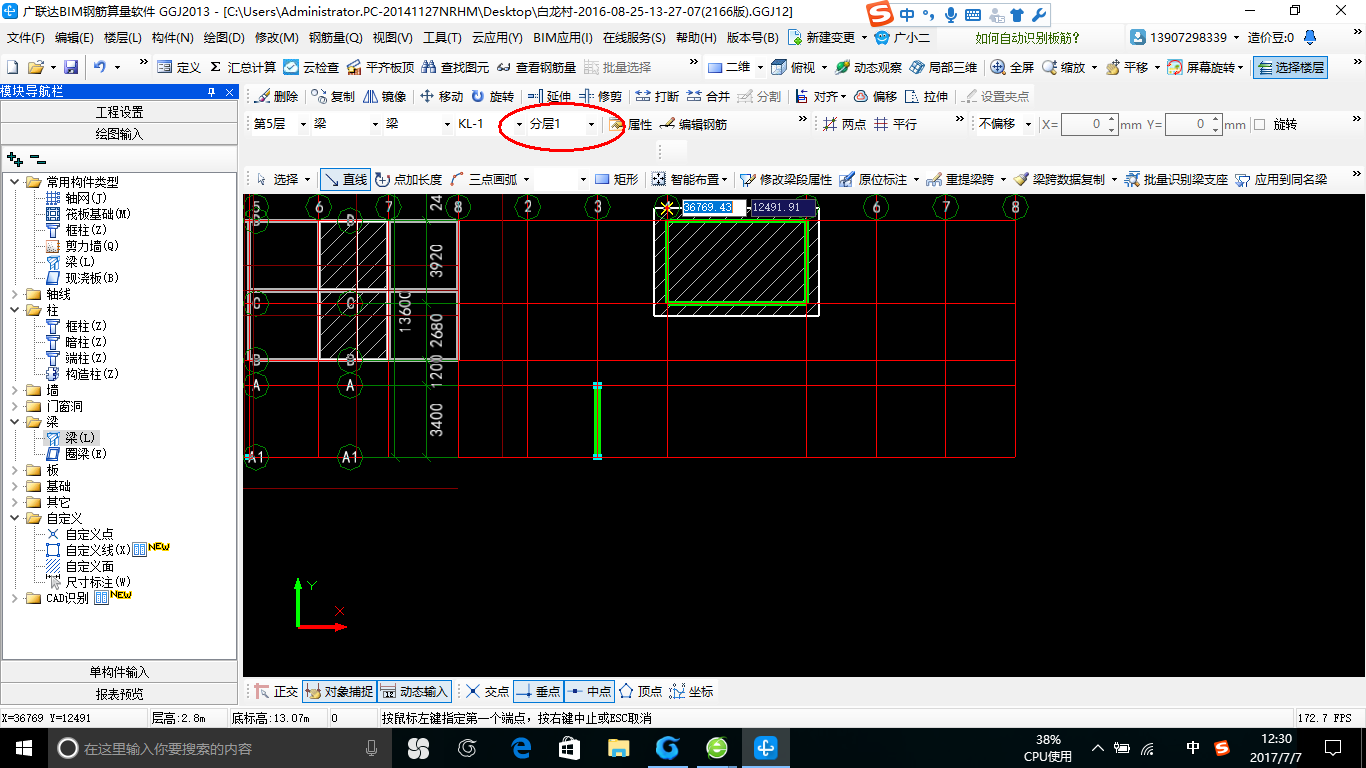Collapse the 常用构件类型 tree node
This screenshot has width=1366, height=768.
point(16,182)
